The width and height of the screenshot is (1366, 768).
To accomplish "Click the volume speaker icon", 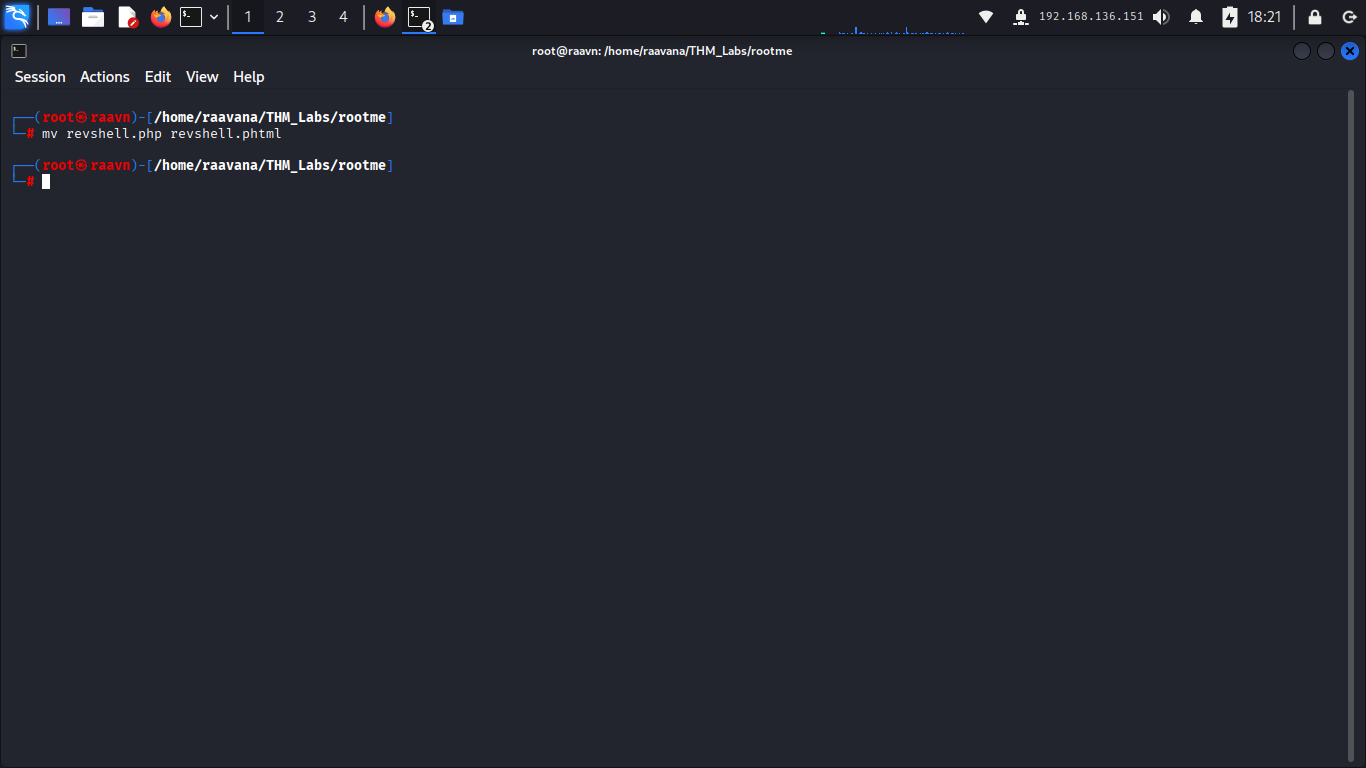I will (1161, 17).
